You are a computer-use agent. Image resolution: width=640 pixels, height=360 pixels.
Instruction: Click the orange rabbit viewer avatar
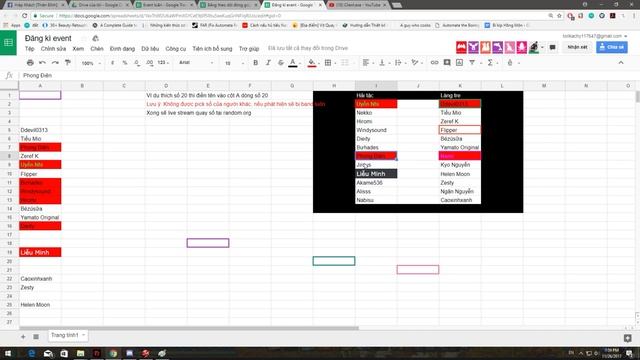tap(485, 47)
